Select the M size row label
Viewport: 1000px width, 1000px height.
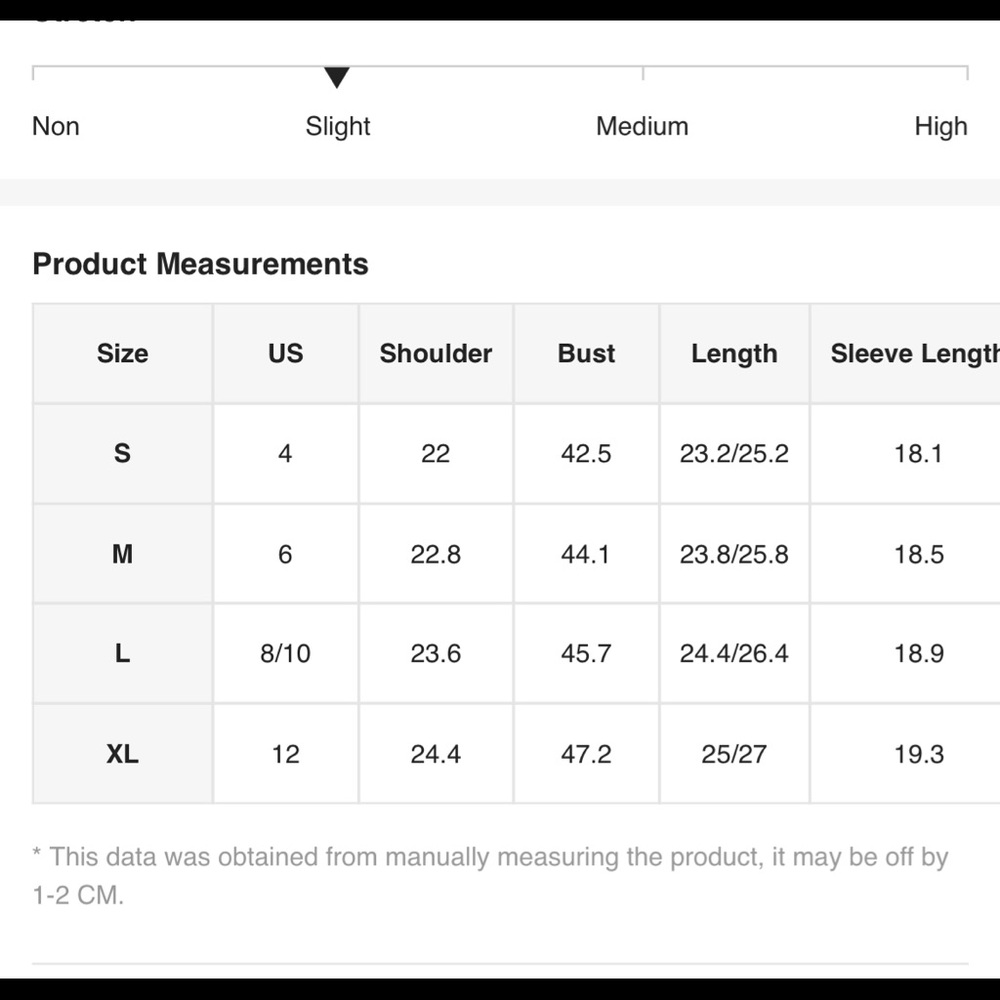point(122,554)
